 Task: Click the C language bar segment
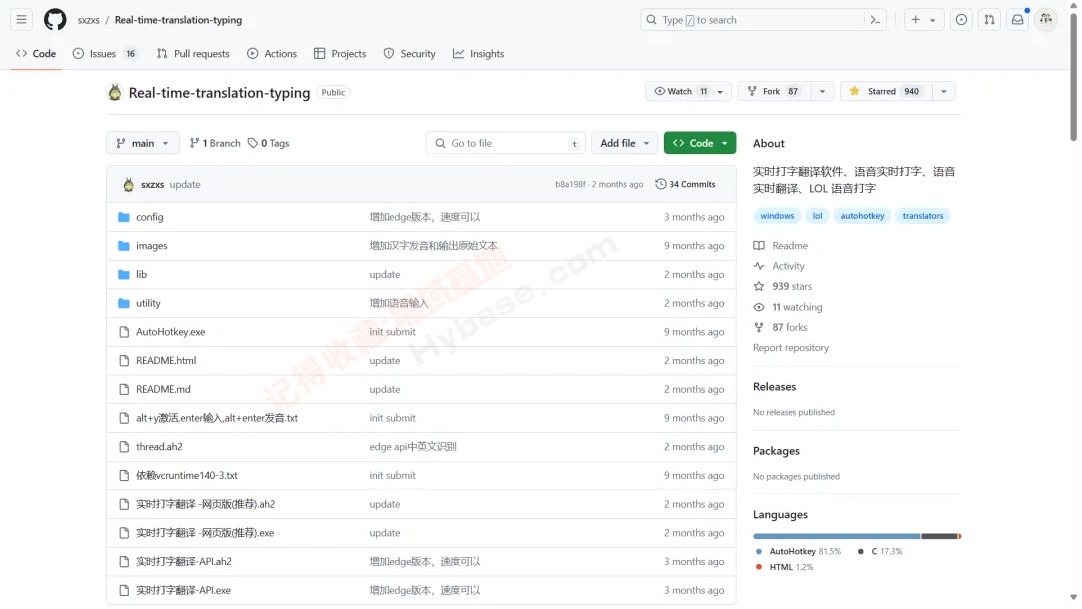(x=939, y=536)
